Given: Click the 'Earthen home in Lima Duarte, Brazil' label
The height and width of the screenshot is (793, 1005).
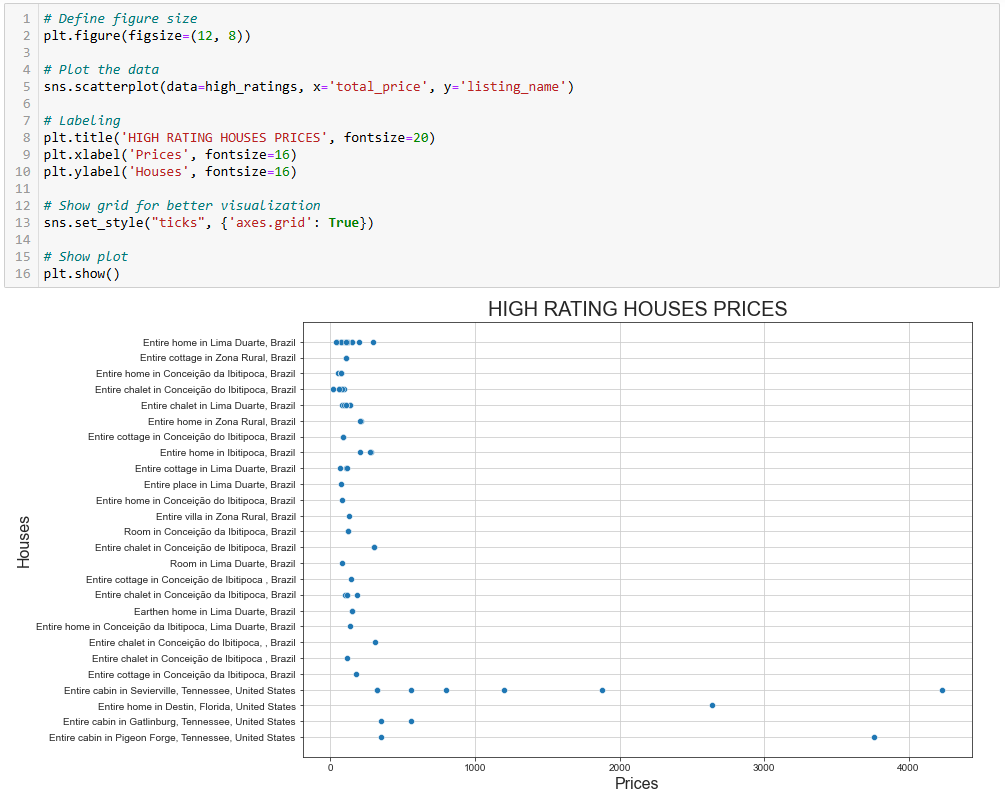Looking at the screenshot, I should (214, 611).
